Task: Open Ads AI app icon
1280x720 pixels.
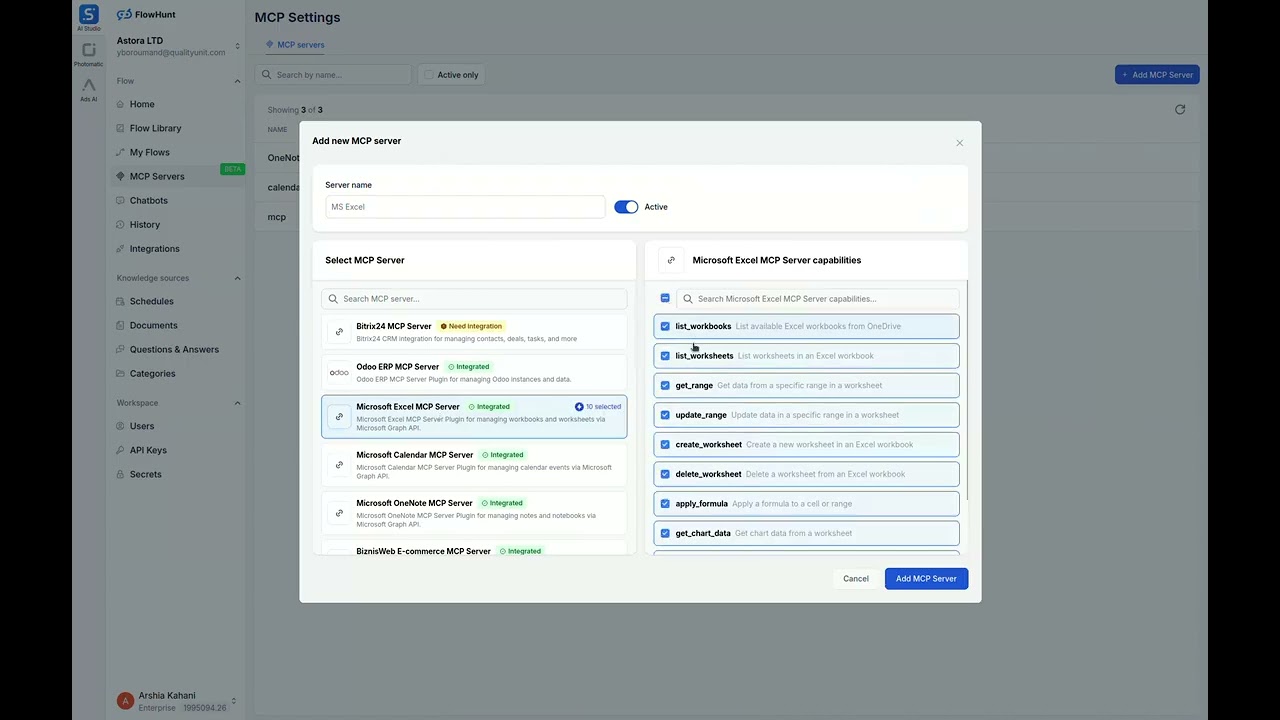Action: pyautogui.click(x=89, y=85)
